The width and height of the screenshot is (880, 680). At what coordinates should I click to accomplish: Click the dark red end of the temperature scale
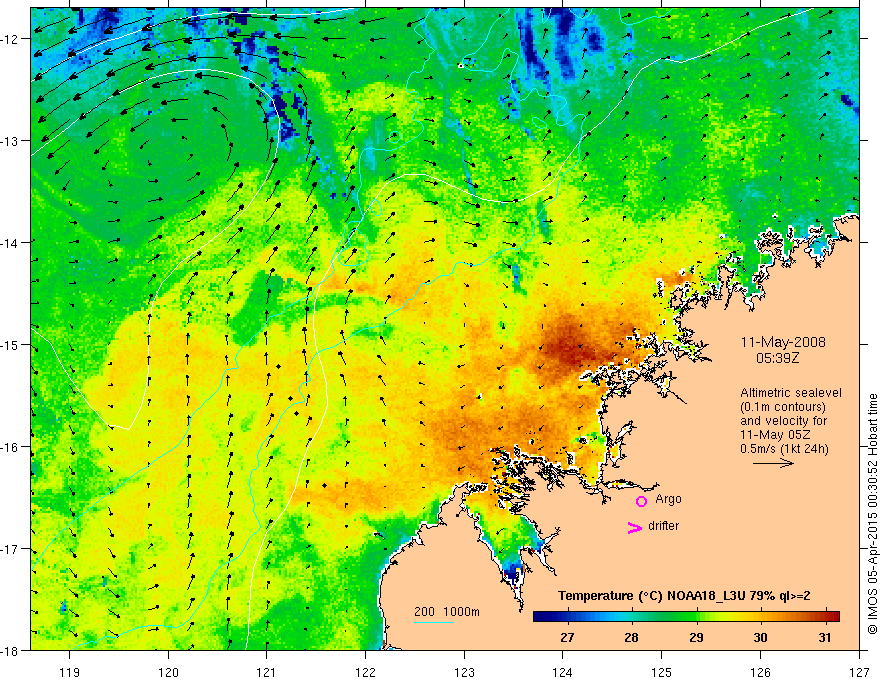(833, 616)
